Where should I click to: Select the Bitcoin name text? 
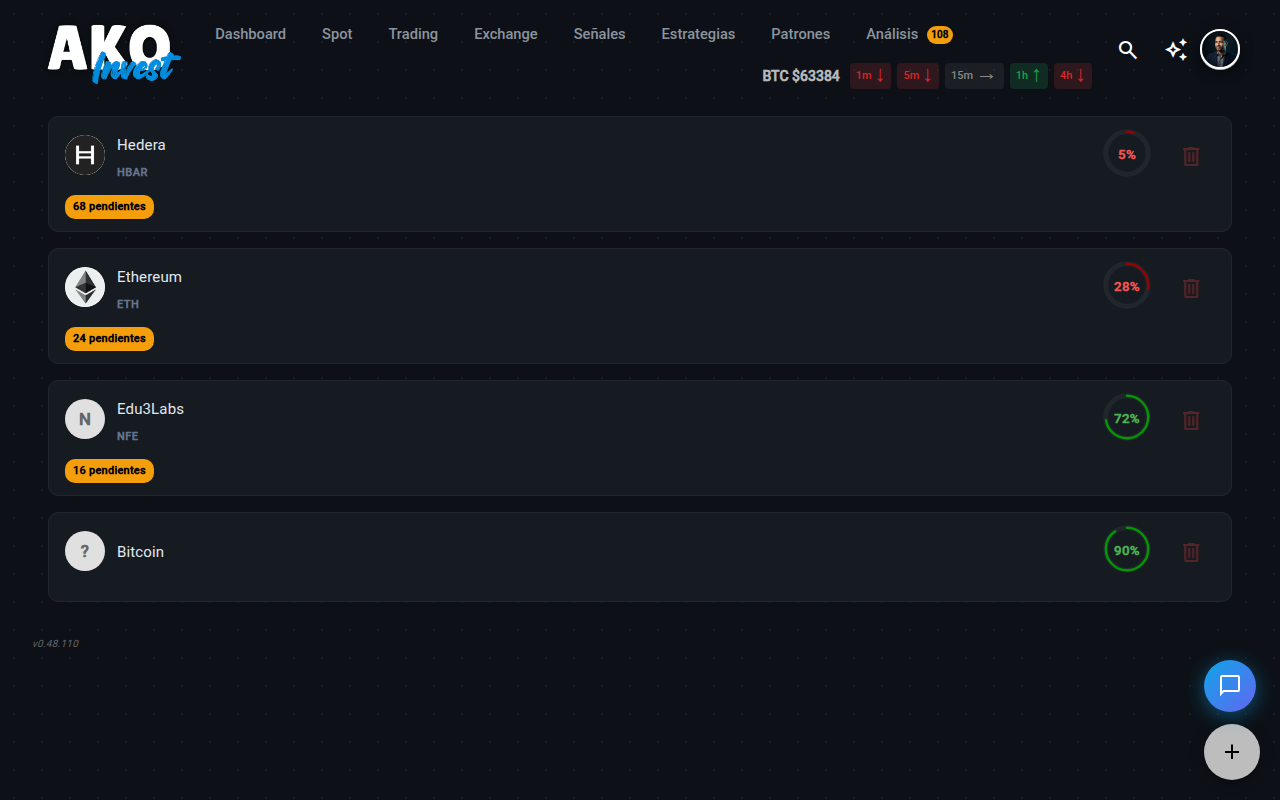140,552
